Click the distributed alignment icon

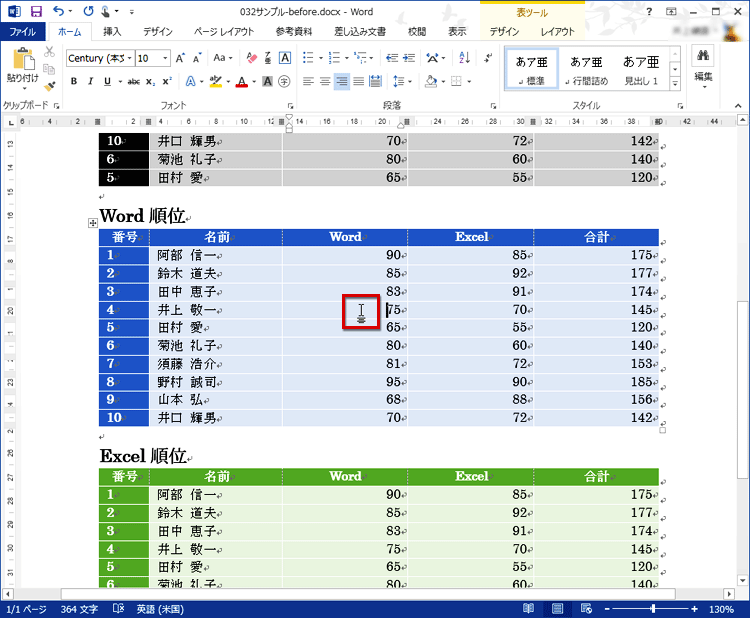[375, 81]
